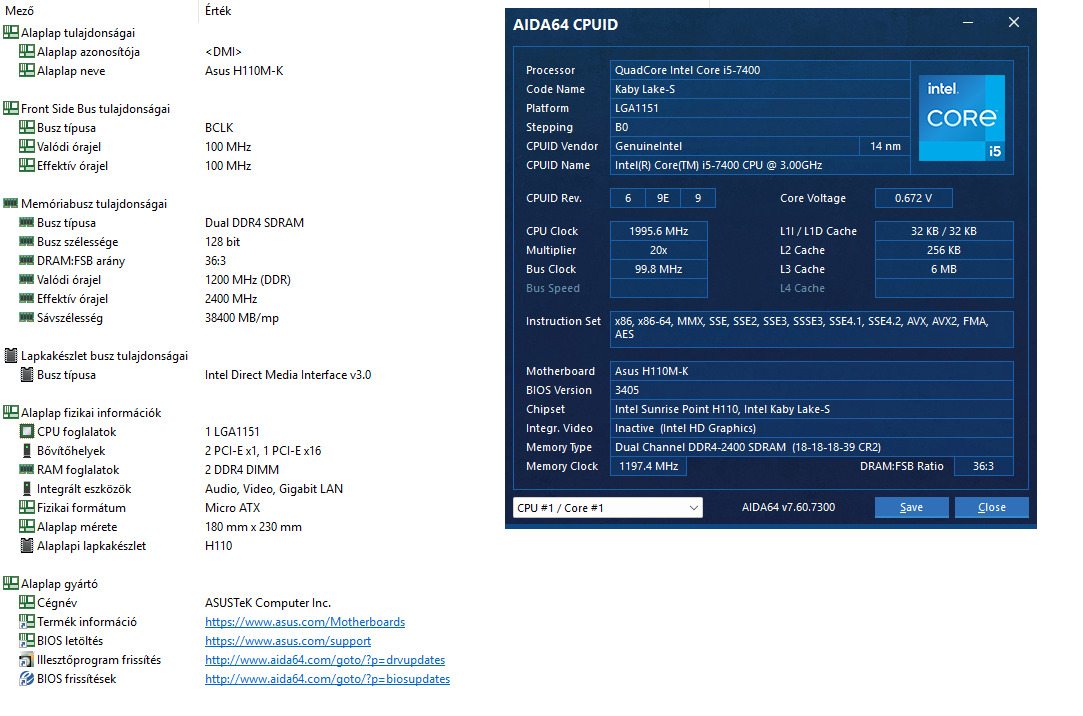Open the aida64 biosupdates link
This screenshot has height=716, width=1083.
click(x=327, y=679)
